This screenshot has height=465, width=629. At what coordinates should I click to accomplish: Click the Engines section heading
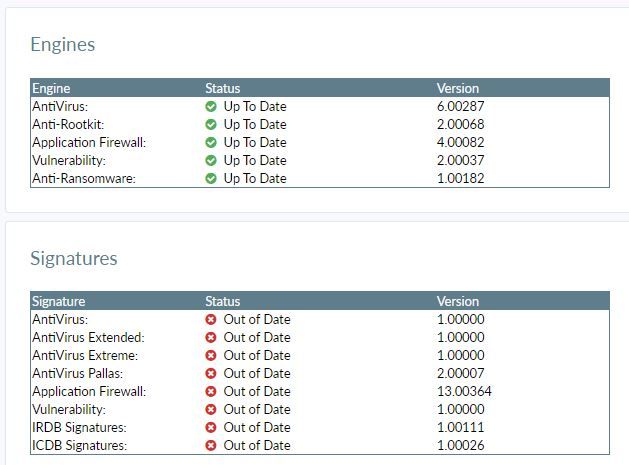point(62,45)
